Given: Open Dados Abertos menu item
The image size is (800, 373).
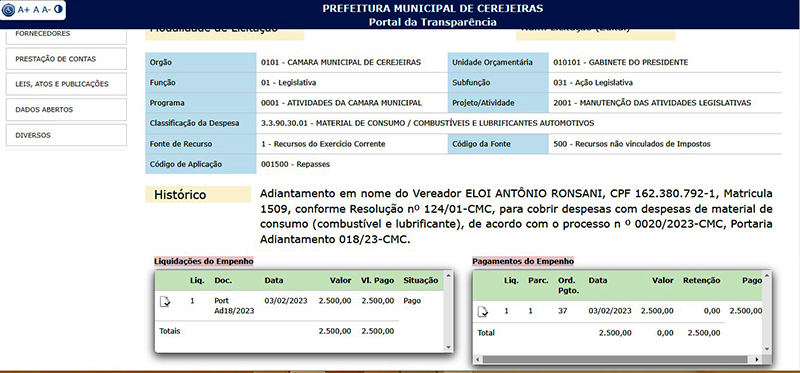Looking at the screenshot, I should (x=66, y=110).
